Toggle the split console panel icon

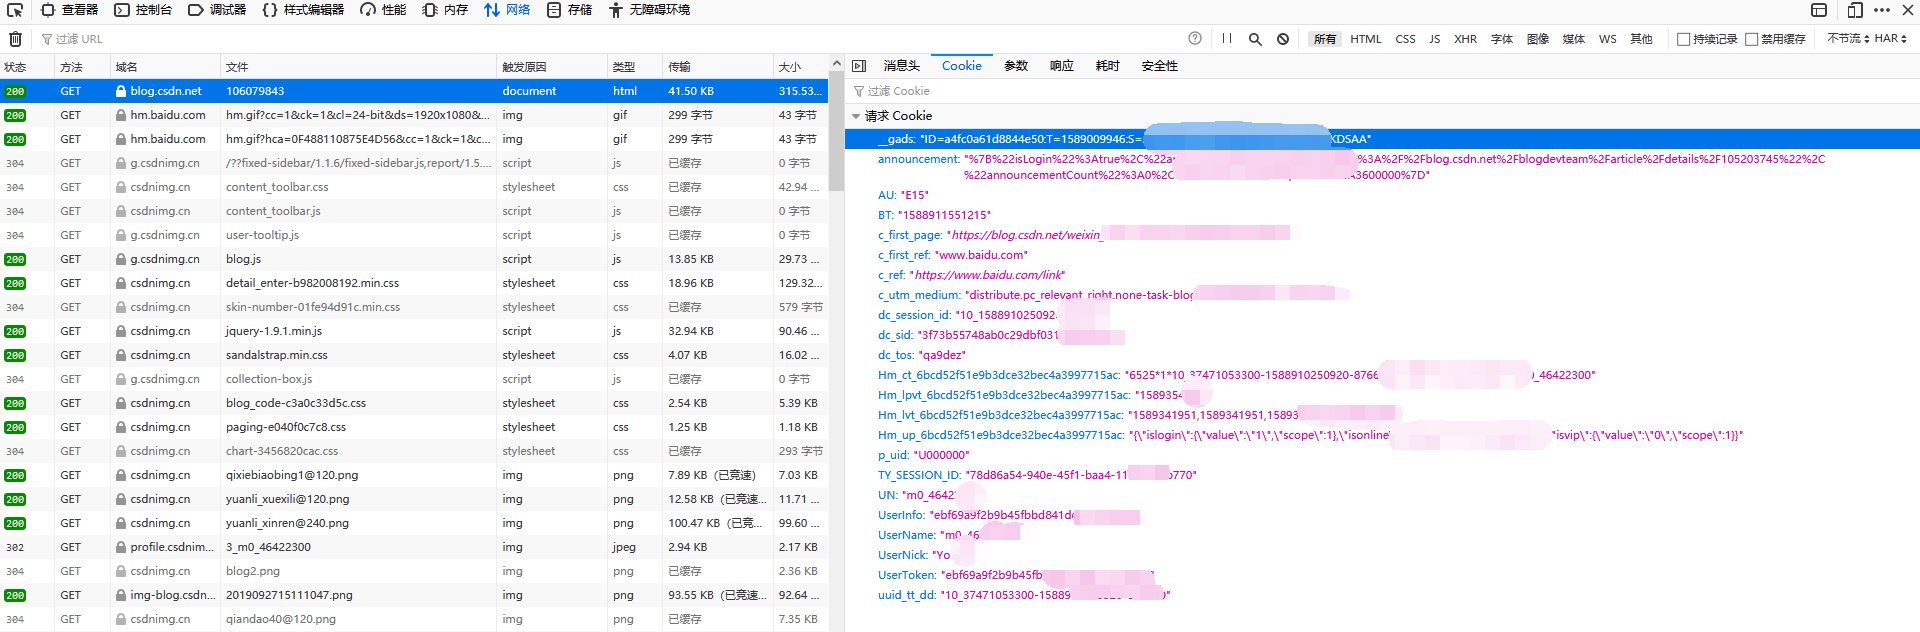[x=1819, y=10]
